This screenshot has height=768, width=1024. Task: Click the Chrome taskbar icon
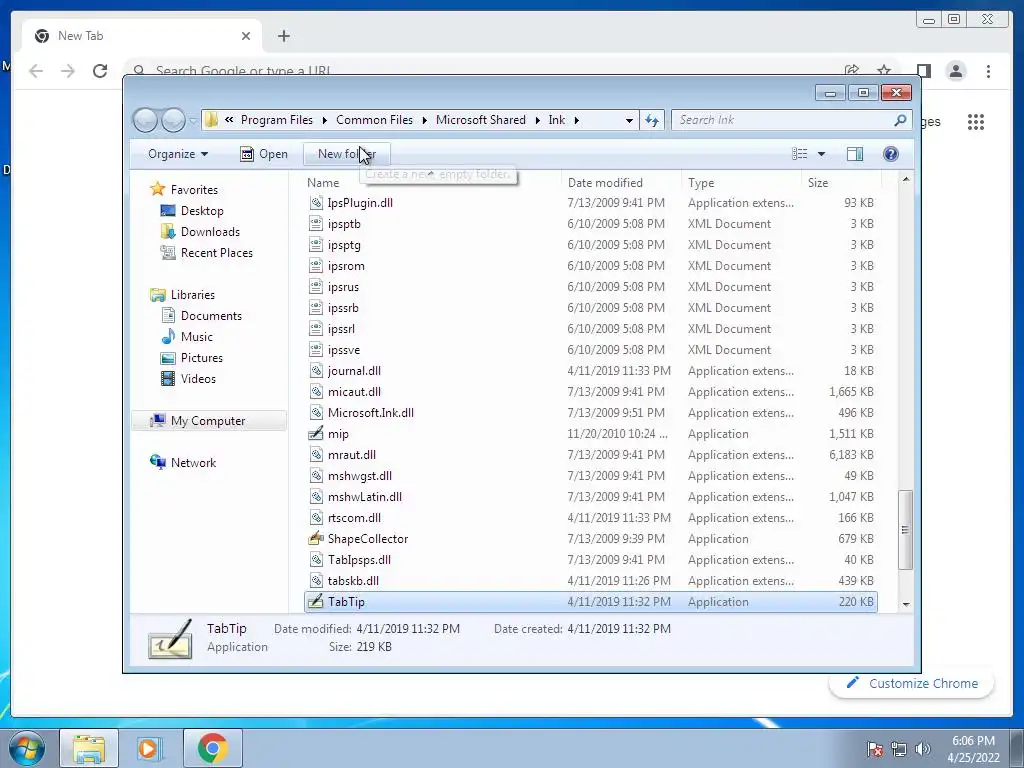pyautogui.click(x=212, y=748)
